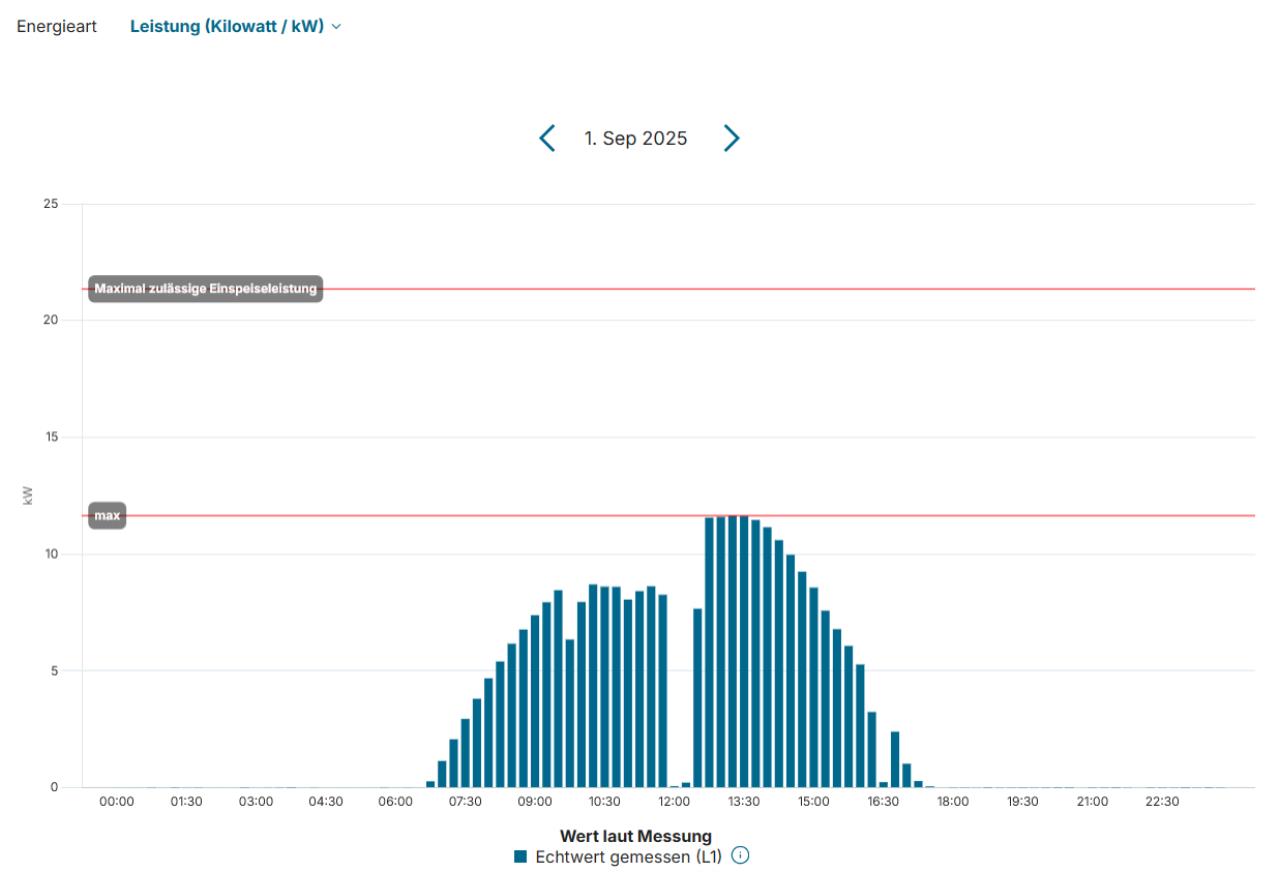Click the 12:00 label on time axis

click(x=674, y=802)
